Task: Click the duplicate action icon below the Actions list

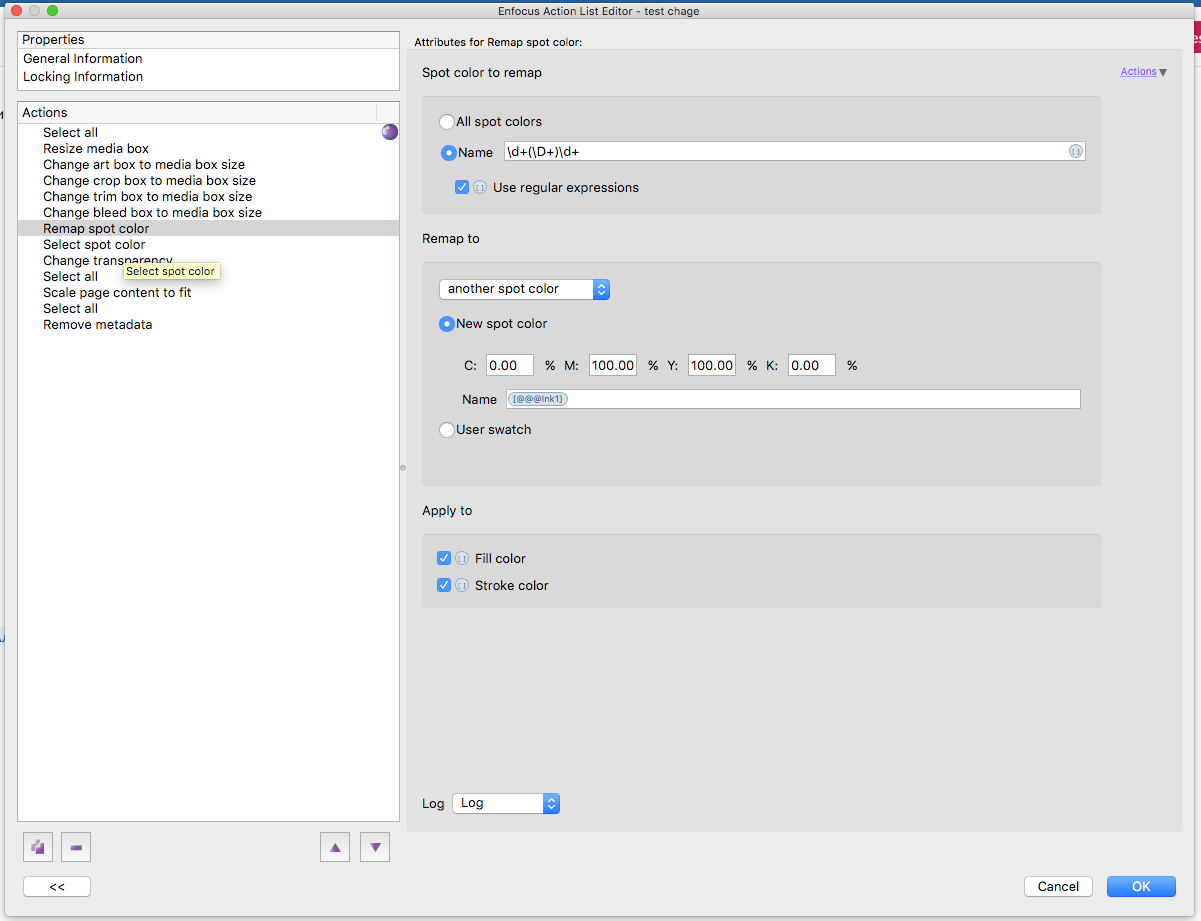Action: pyautogui.click(x=38, y=847)
